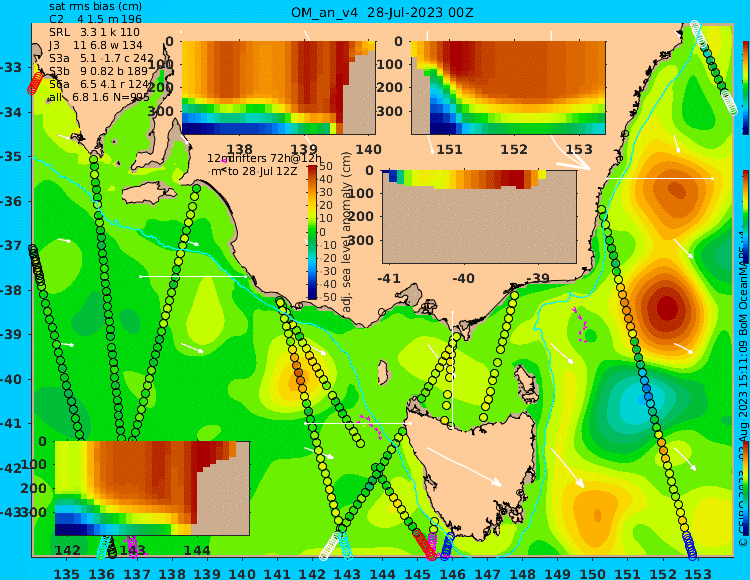The image size is (750, 580).
Task: Click main longitude axis label '145'
Action: (417, 573)
